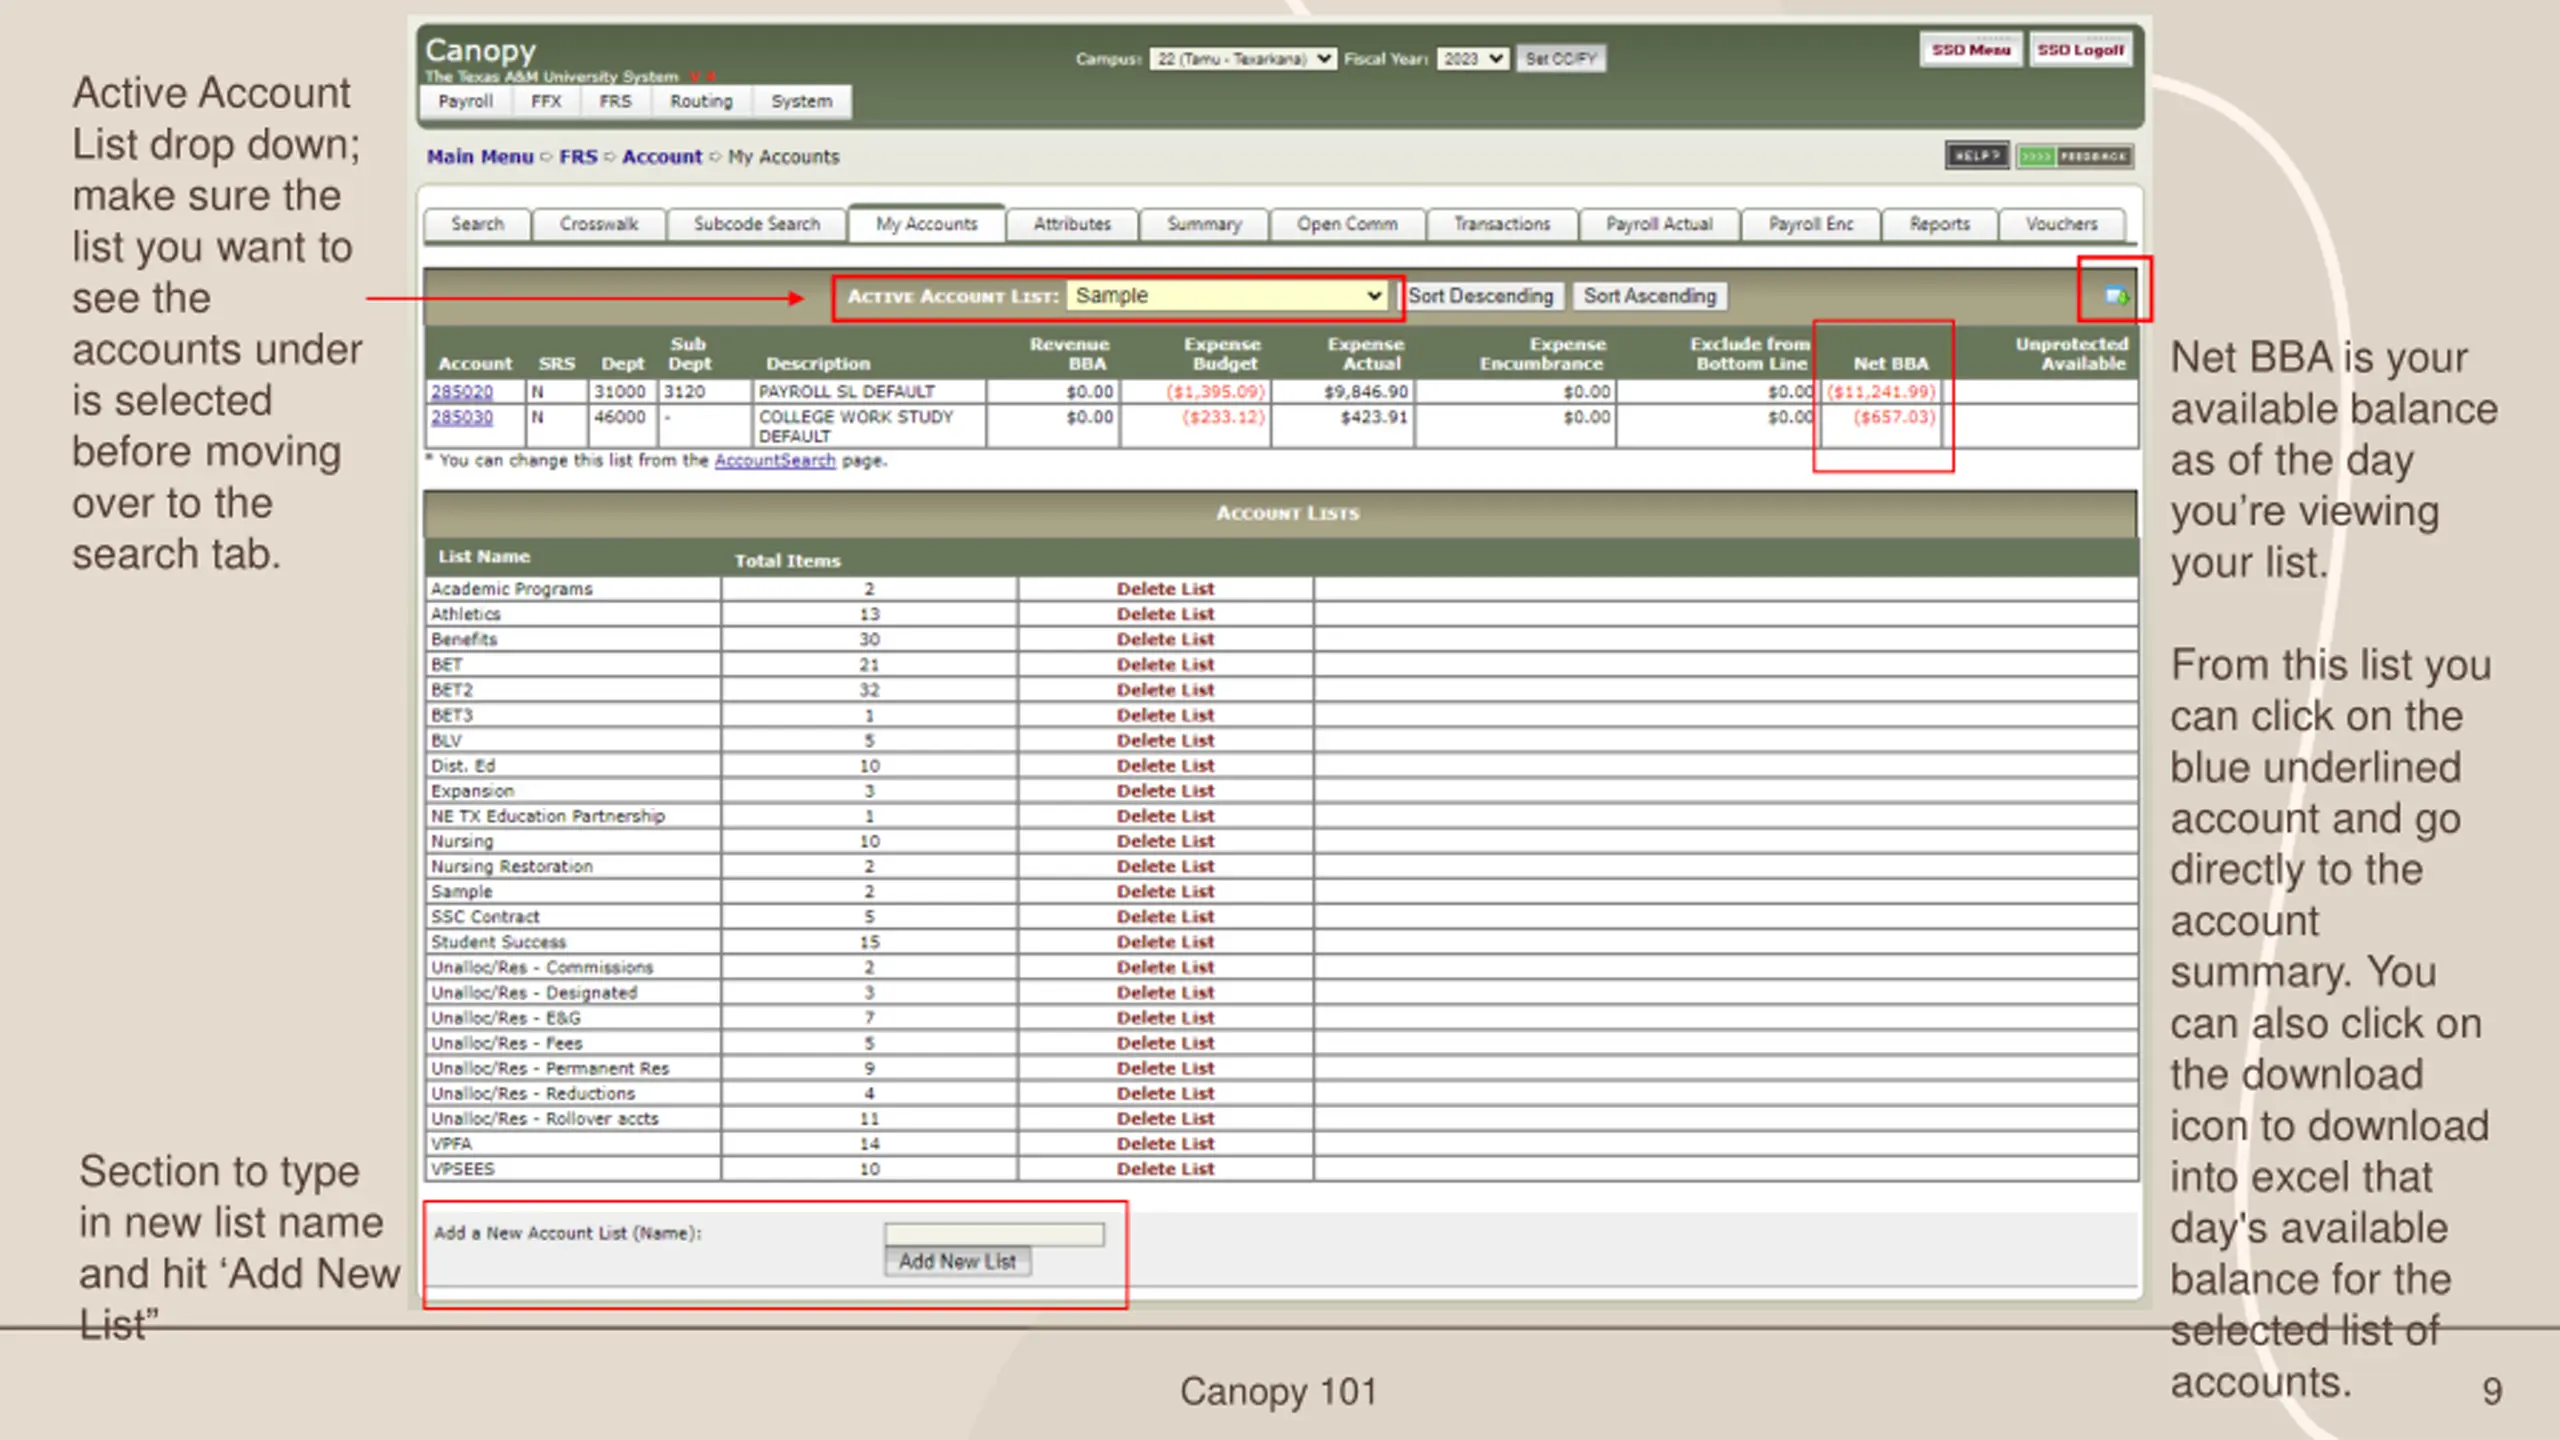Switch to the Transactions tab
This screenshot has width=2560, height=1440.
(x=1502, y=224)
